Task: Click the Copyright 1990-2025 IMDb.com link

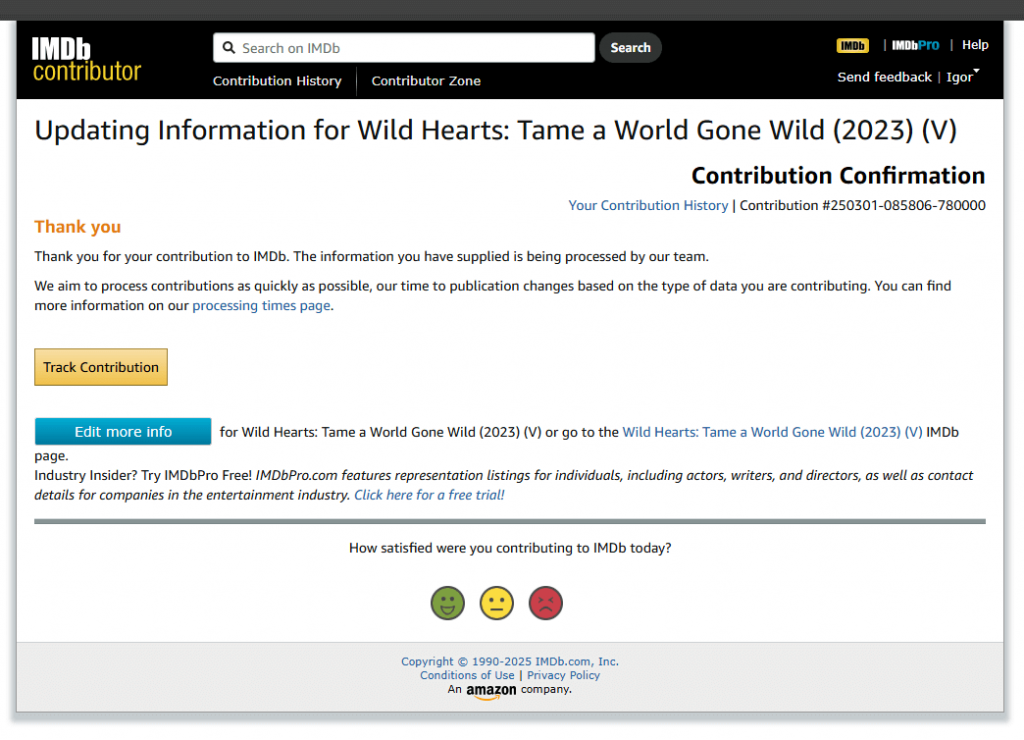Action: [509, 662]
